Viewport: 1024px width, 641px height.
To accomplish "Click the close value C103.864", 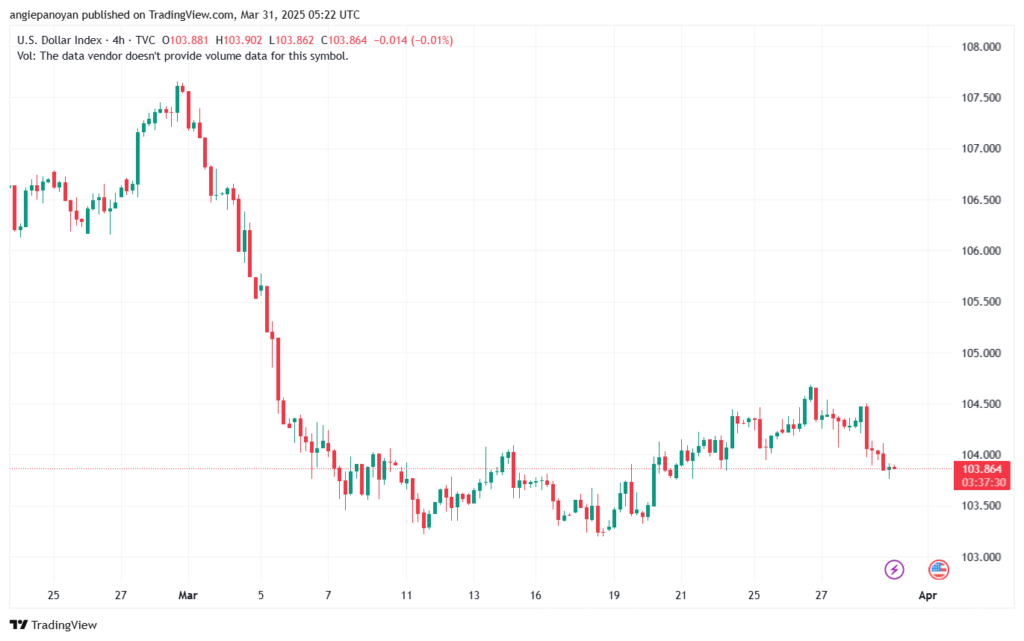I will 344,40.
